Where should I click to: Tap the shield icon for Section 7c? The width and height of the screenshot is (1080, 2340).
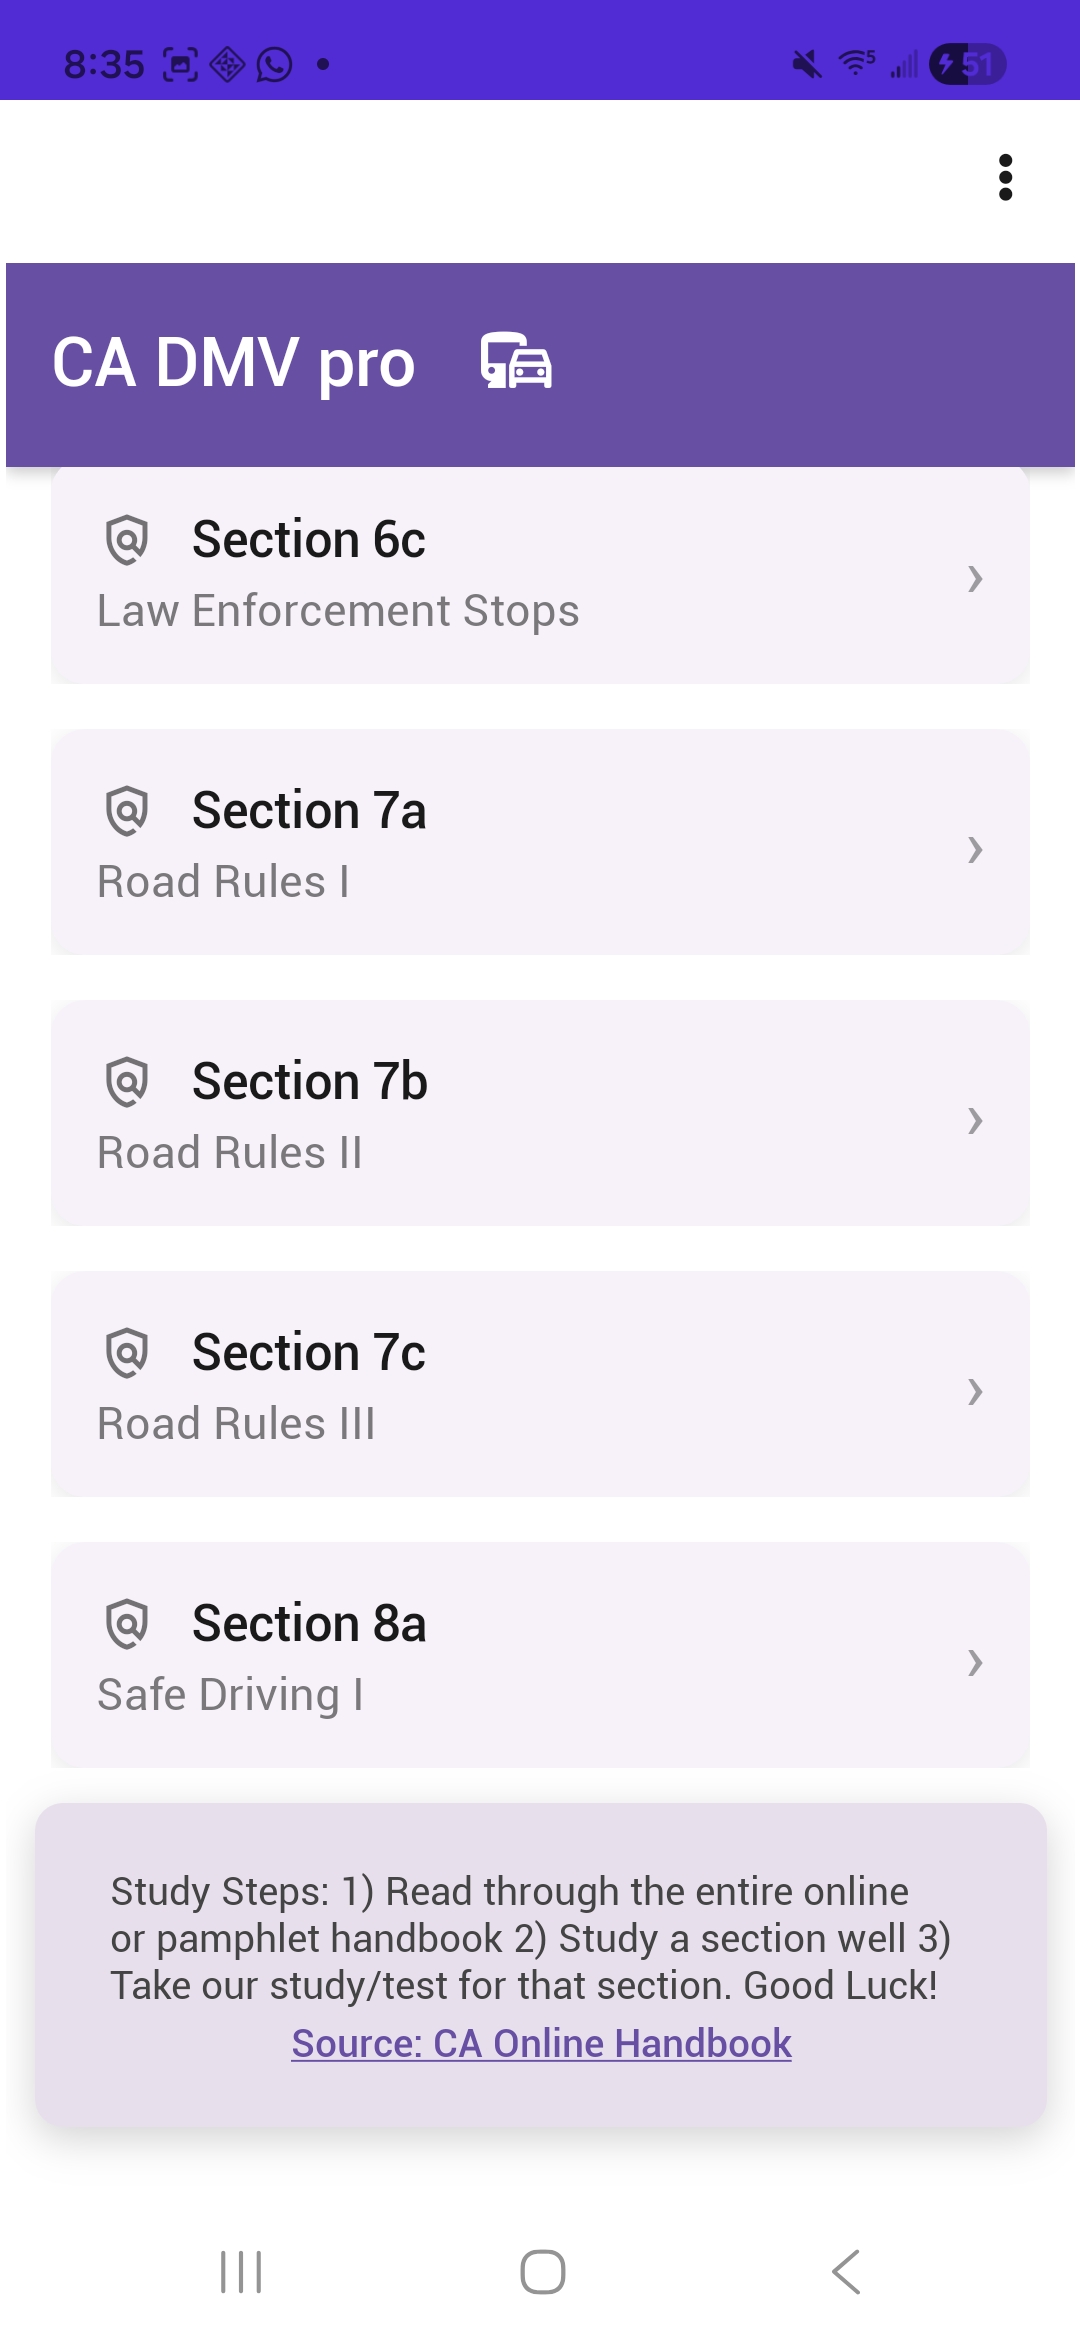[x=127, y=1353]
